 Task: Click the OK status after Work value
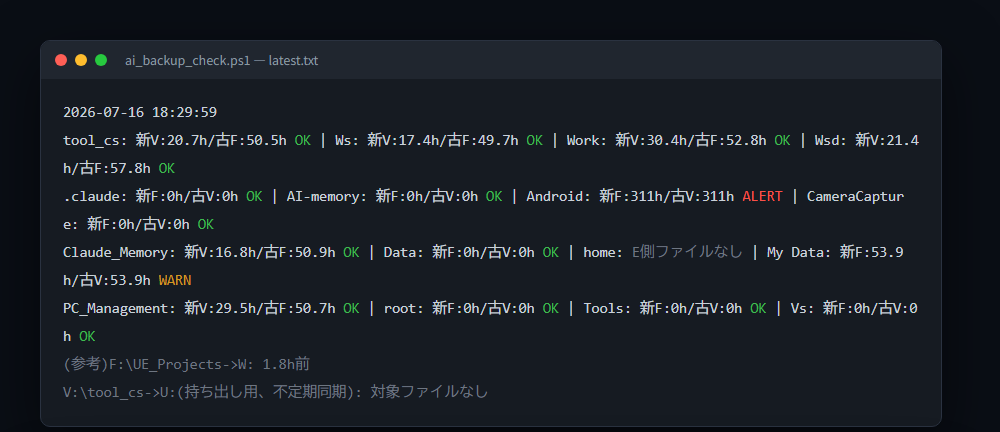pyautogui.click(x=783, y=140)
